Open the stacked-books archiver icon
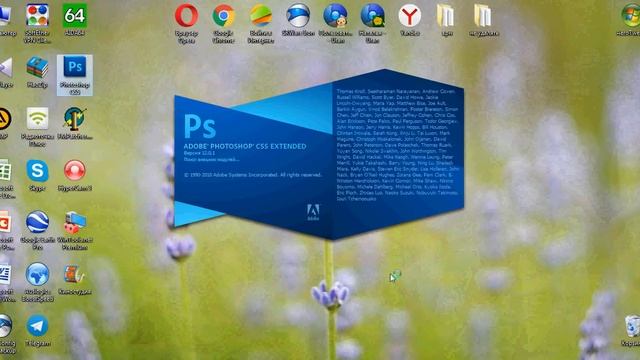This screenshot has width=640, height=360. (37, 68)
